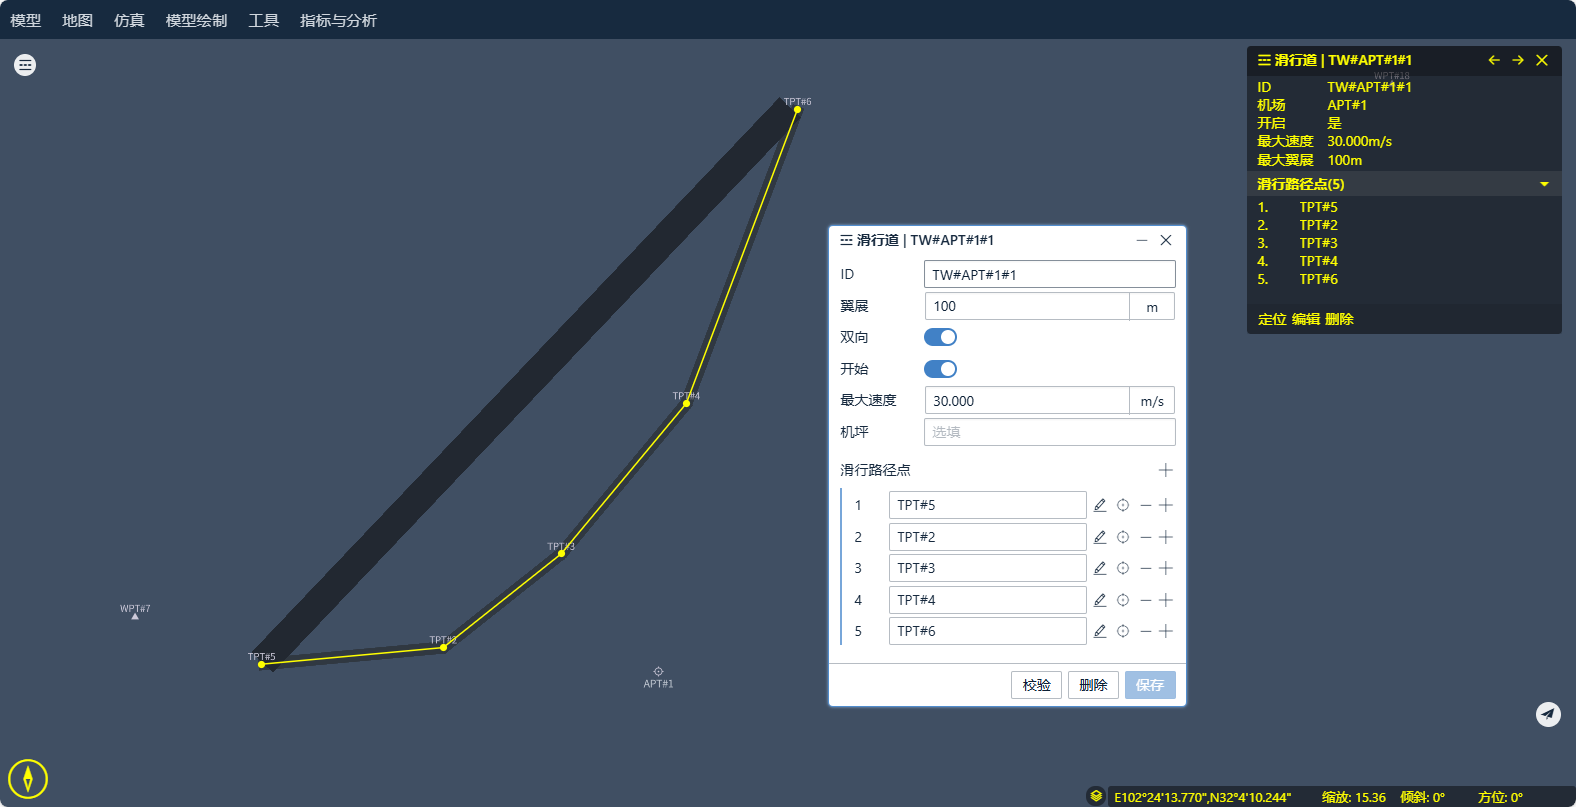
Task: Open the round menu icon at top-left
Action: 25,65
